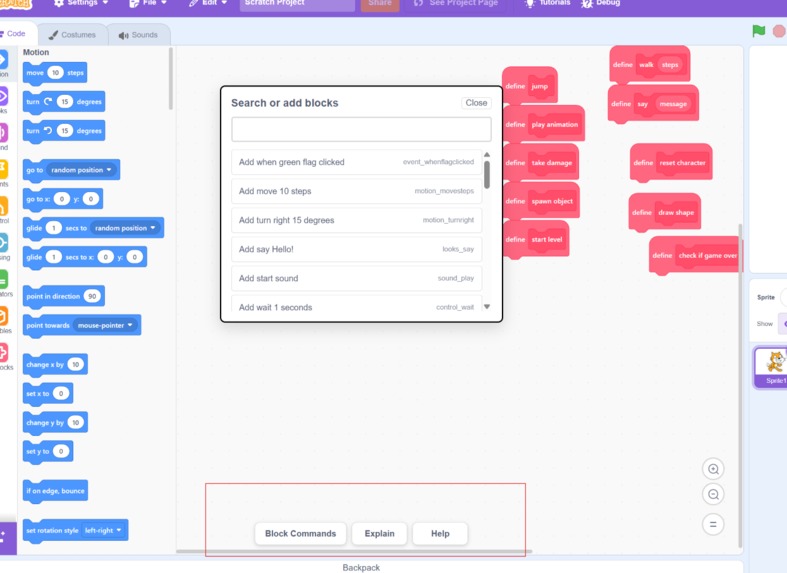Viewport: 787px width, 573px height.
Task: Focus the block search input field
Action: coord(361,129)
